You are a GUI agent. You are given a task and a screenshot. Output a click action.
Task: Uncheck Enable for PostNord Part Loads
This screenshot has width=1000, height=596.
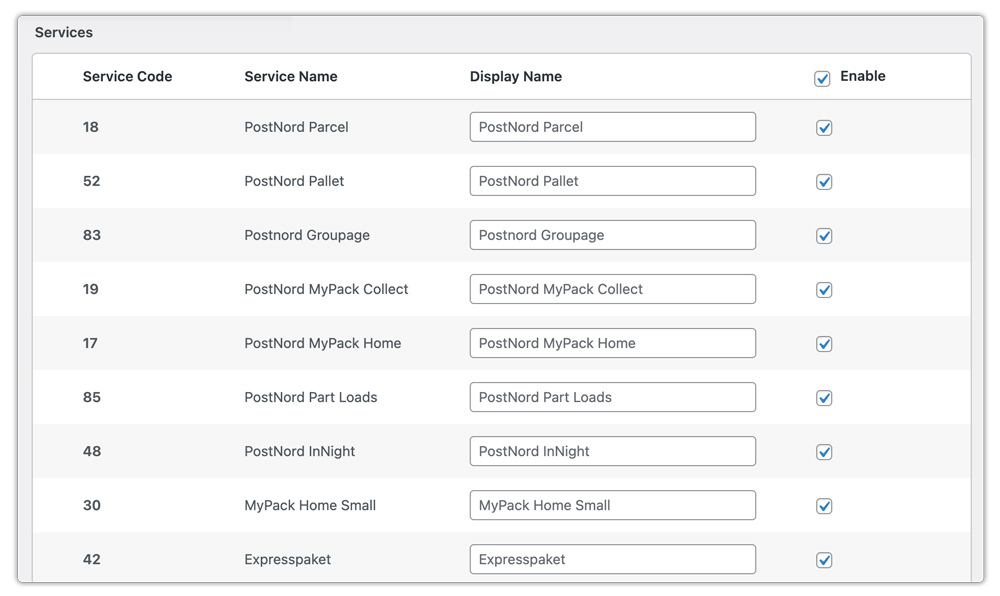[824, 398]
